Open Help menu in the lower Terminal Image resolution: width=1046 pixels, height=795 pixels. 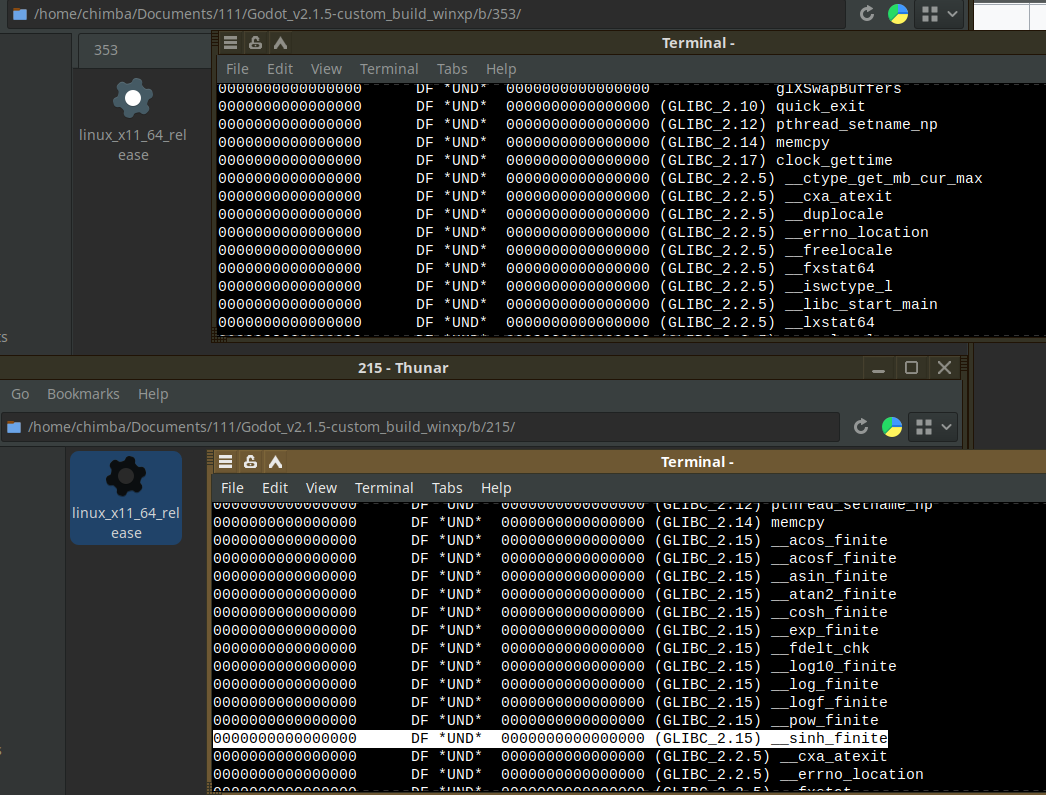coord(496,488)
